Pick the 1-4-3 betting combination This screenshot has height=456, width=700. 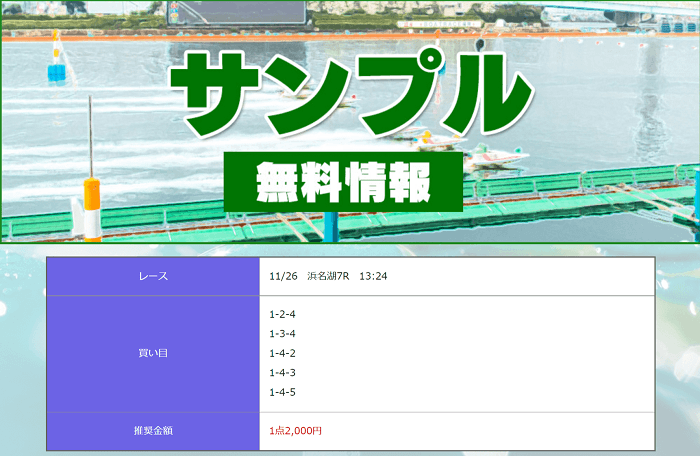(x=283, y=372)
